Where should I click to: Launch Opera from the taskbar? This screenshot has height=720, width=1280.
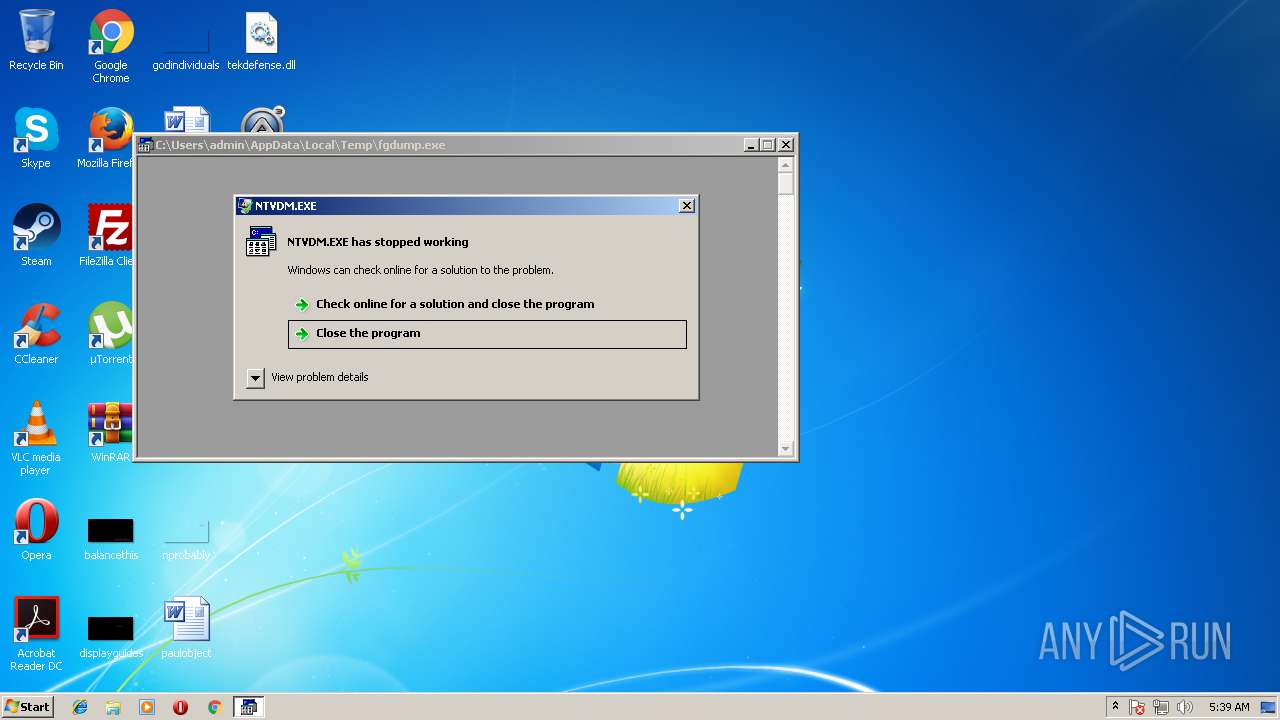[180, 707]
